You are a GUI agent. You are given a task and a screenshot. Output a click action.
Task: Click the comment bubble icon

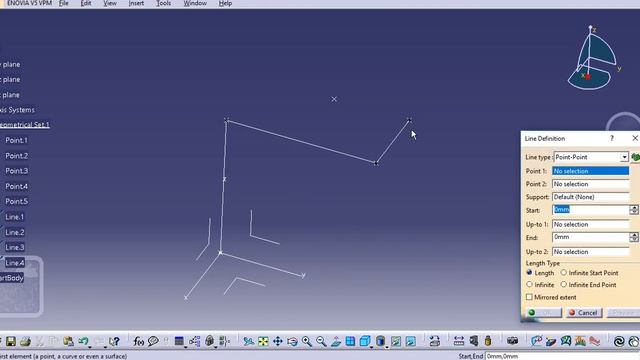(x=153, y=341)
